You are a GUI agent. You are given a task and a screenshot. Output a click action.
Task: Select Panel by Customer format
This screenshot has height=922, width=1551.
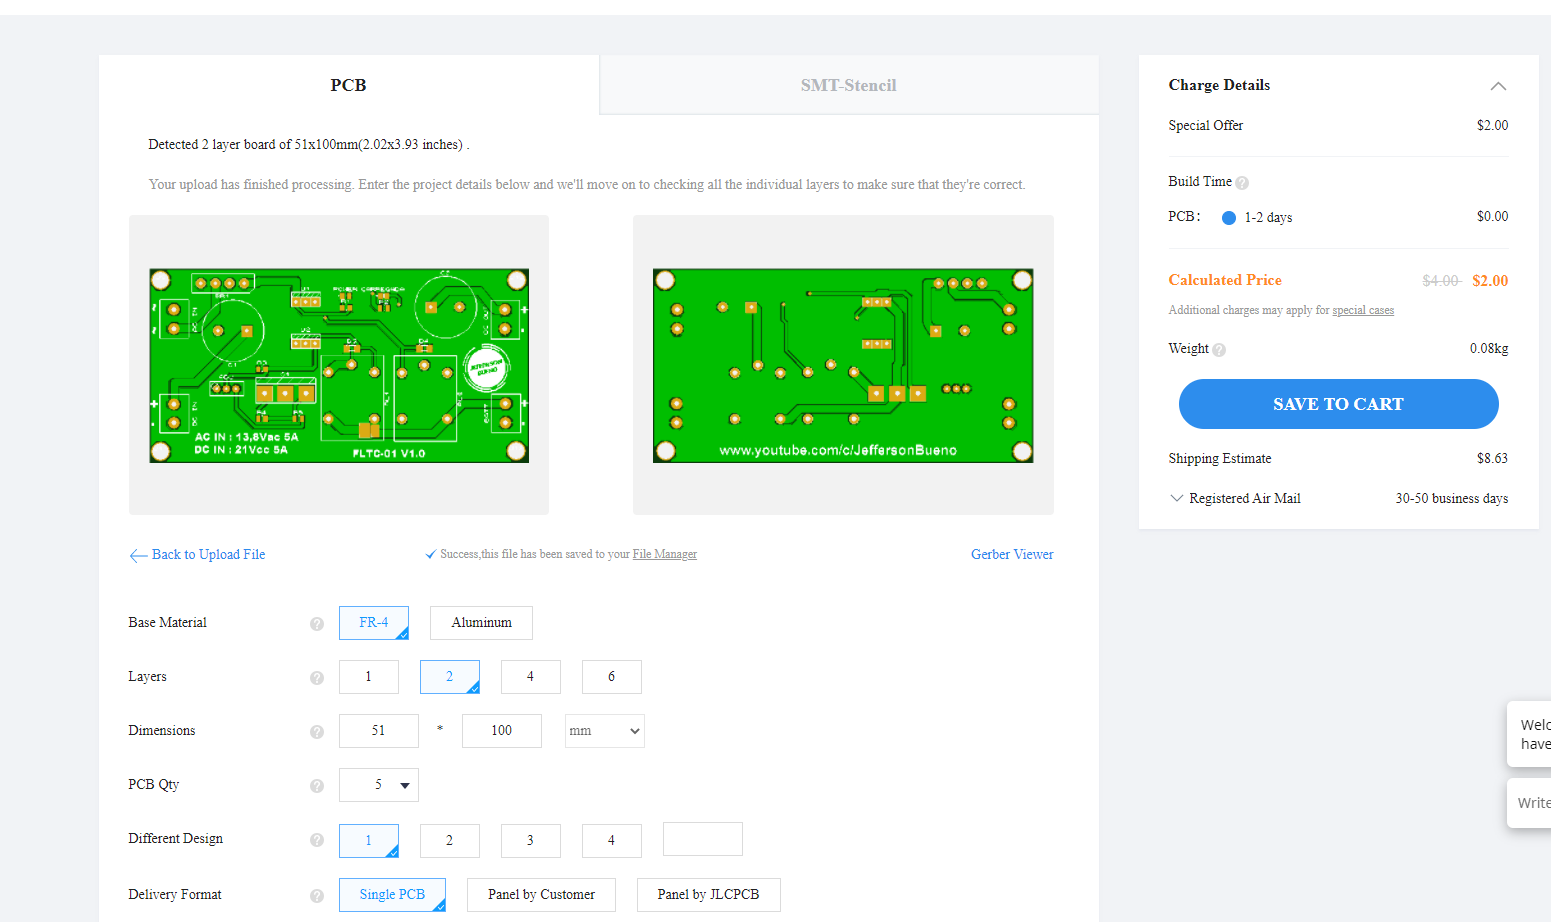click(x=542, y=895)
